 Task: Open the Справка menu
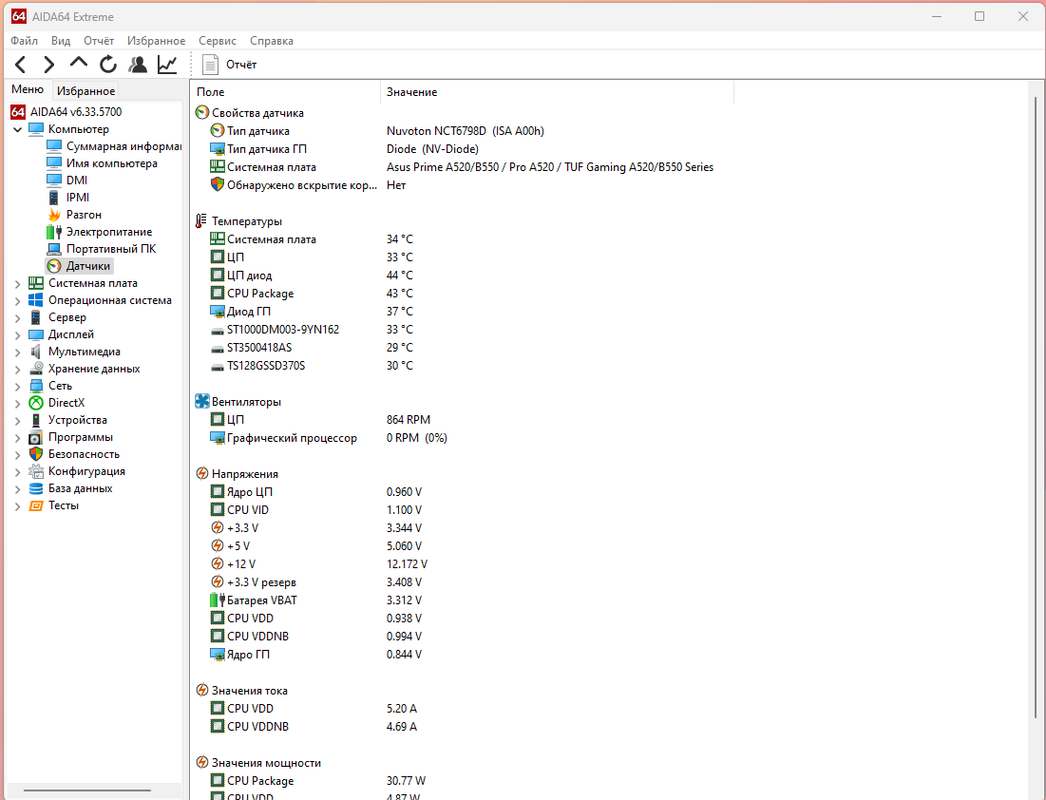(272, 41)
